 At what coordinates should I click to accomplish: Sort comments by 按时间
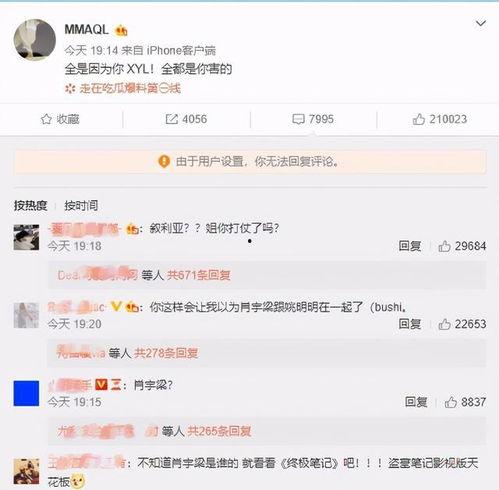point(81,206)
